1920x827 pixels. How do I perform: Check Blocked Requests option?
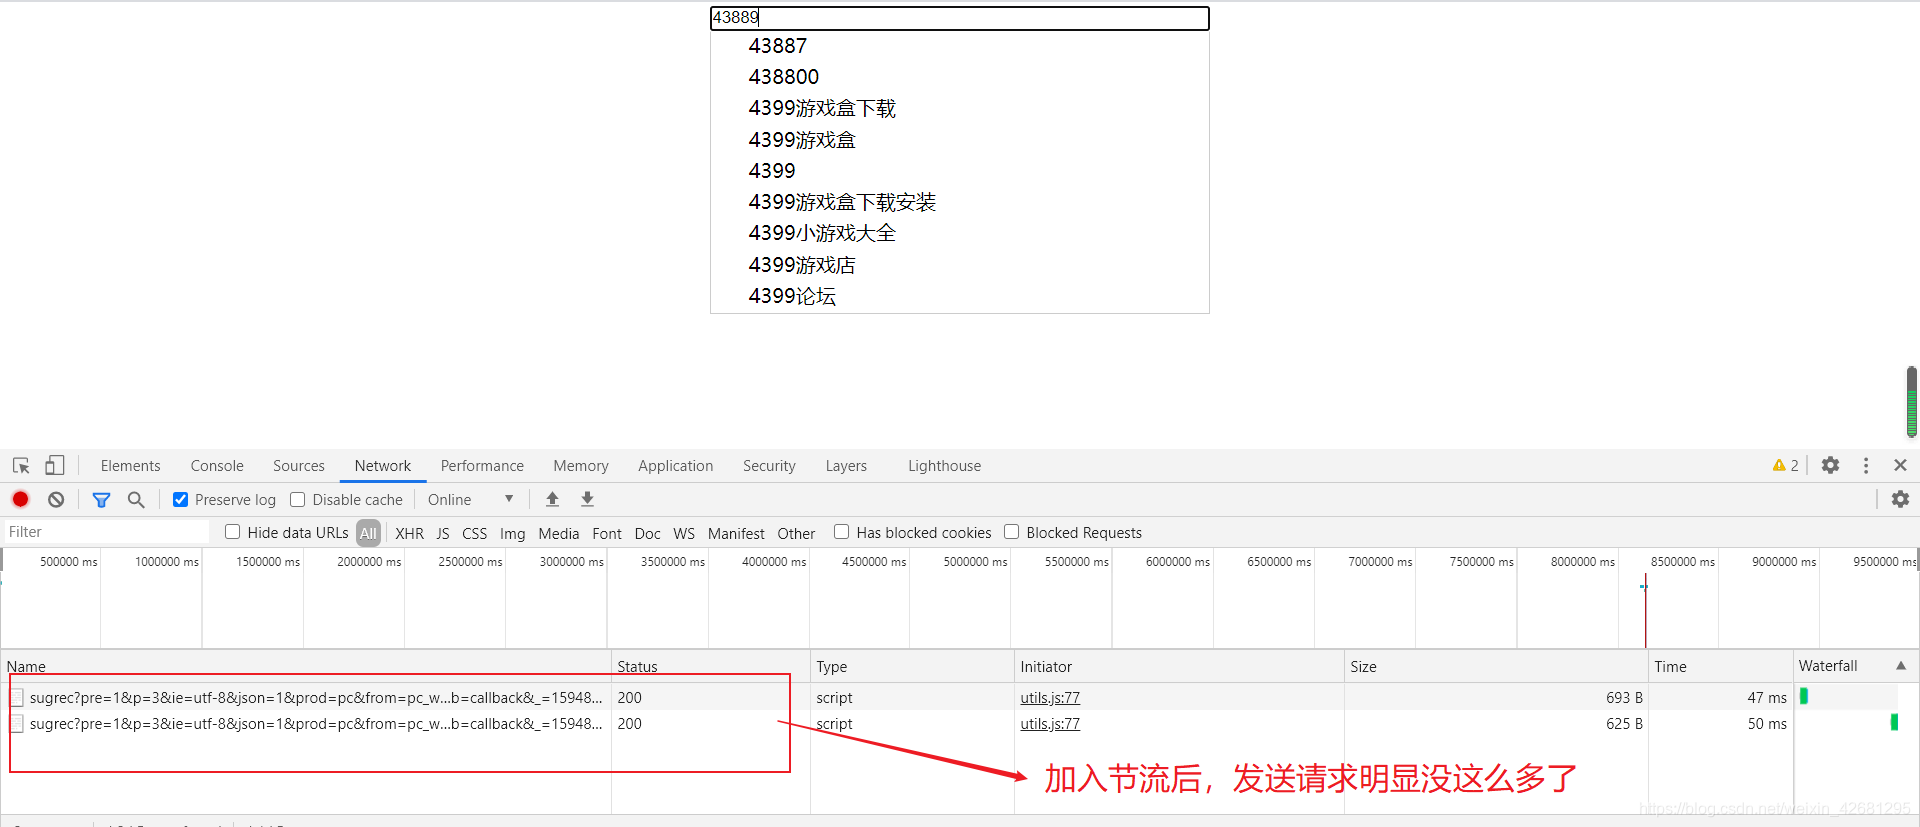point(1011,532)
